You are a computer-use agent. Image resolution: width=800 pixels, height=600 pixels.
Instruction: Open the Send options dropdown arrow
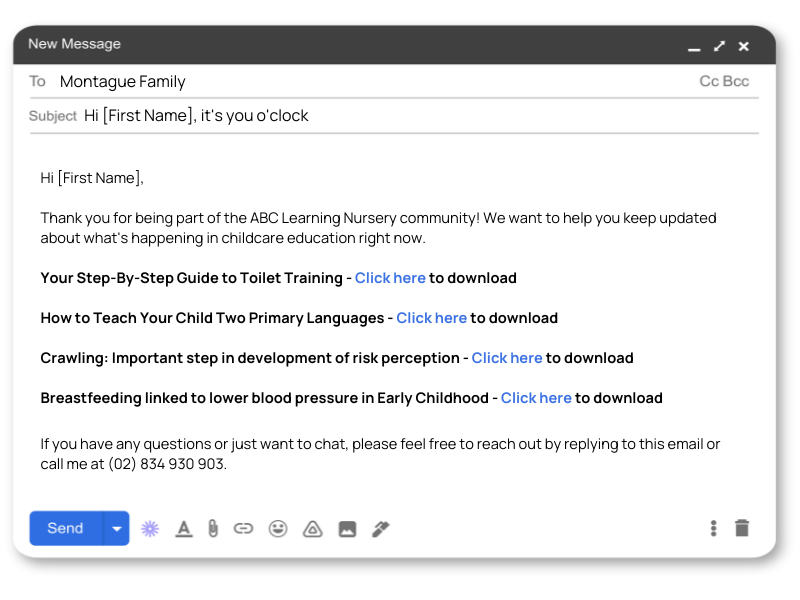(117, 528)
